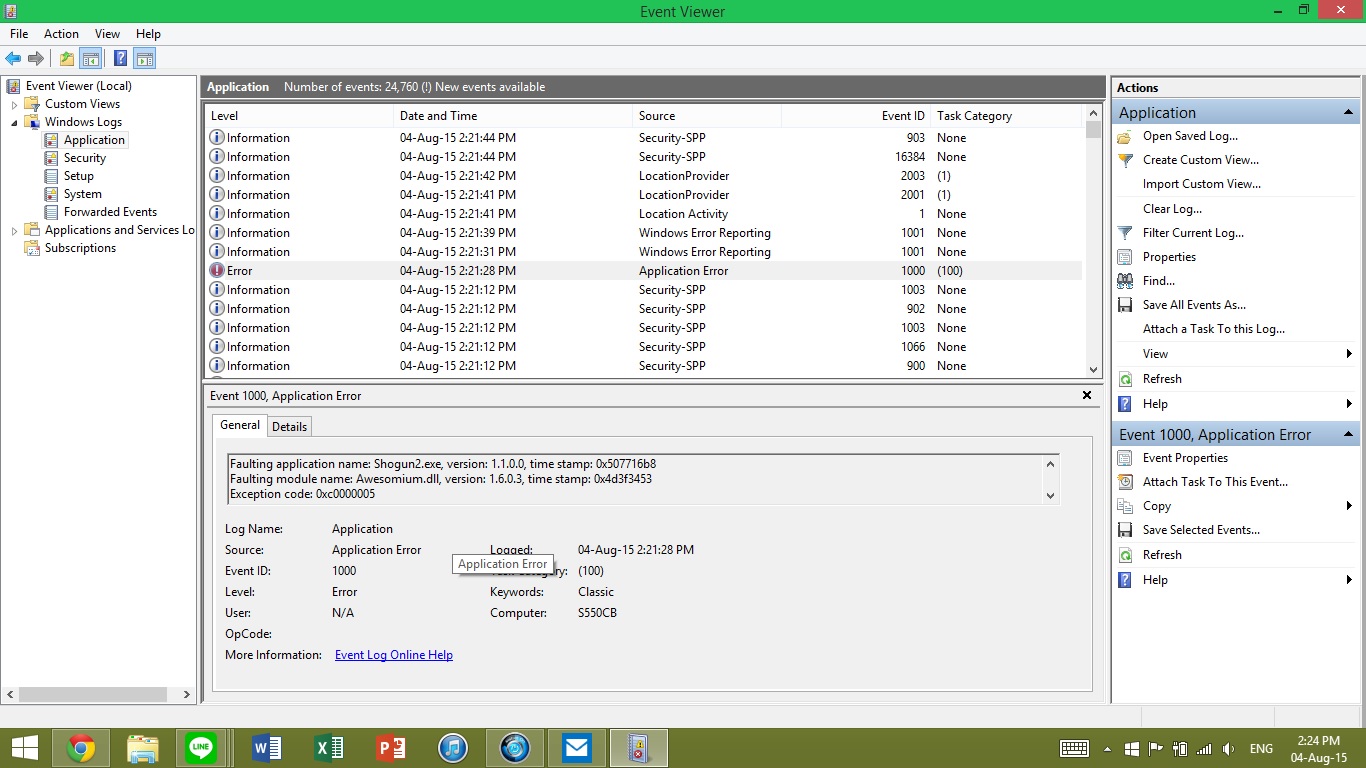The image size is (1366, 768).
Task: Collapse the Windows Logs tree node
Action: coord(15,122)
